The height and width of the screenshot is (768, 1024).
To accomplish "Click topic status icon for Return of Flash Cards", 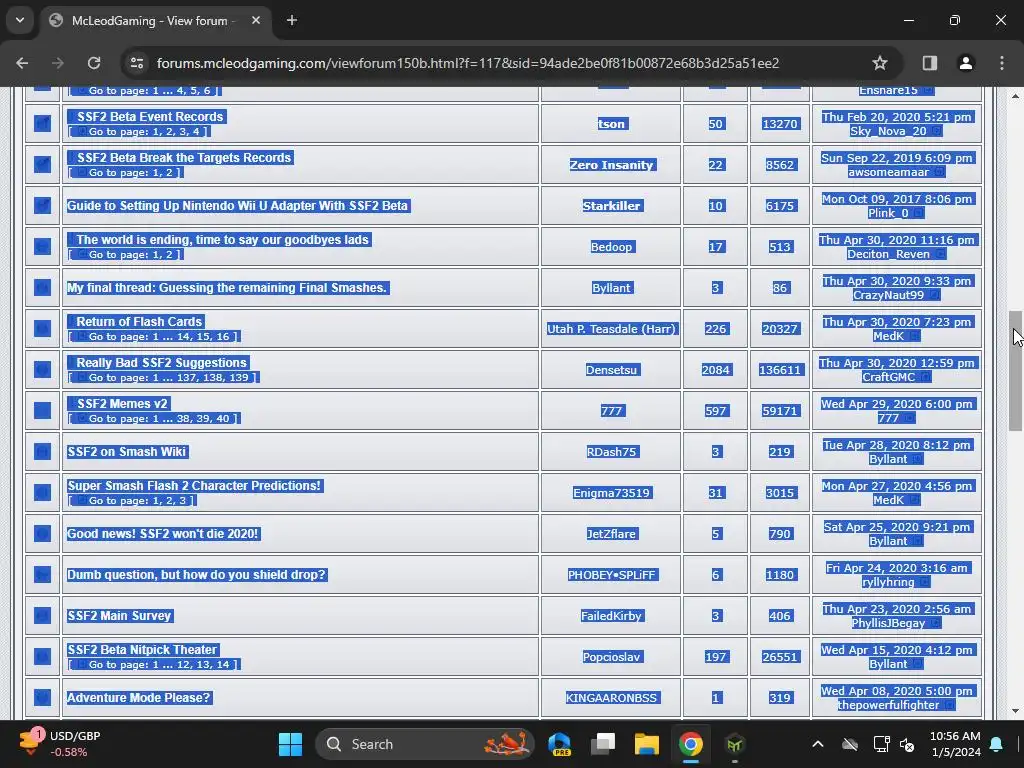I will click(42, 328).
